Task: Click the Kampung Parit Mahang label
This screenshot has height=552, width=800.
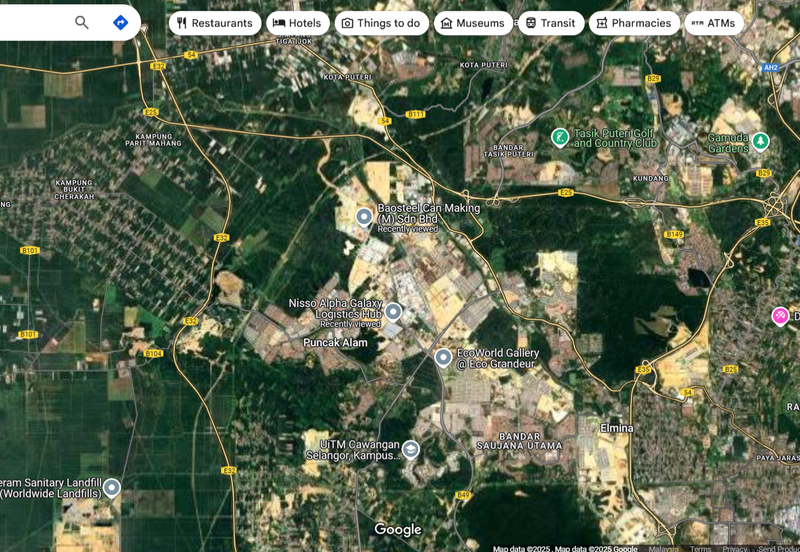Action: (154, 140)
